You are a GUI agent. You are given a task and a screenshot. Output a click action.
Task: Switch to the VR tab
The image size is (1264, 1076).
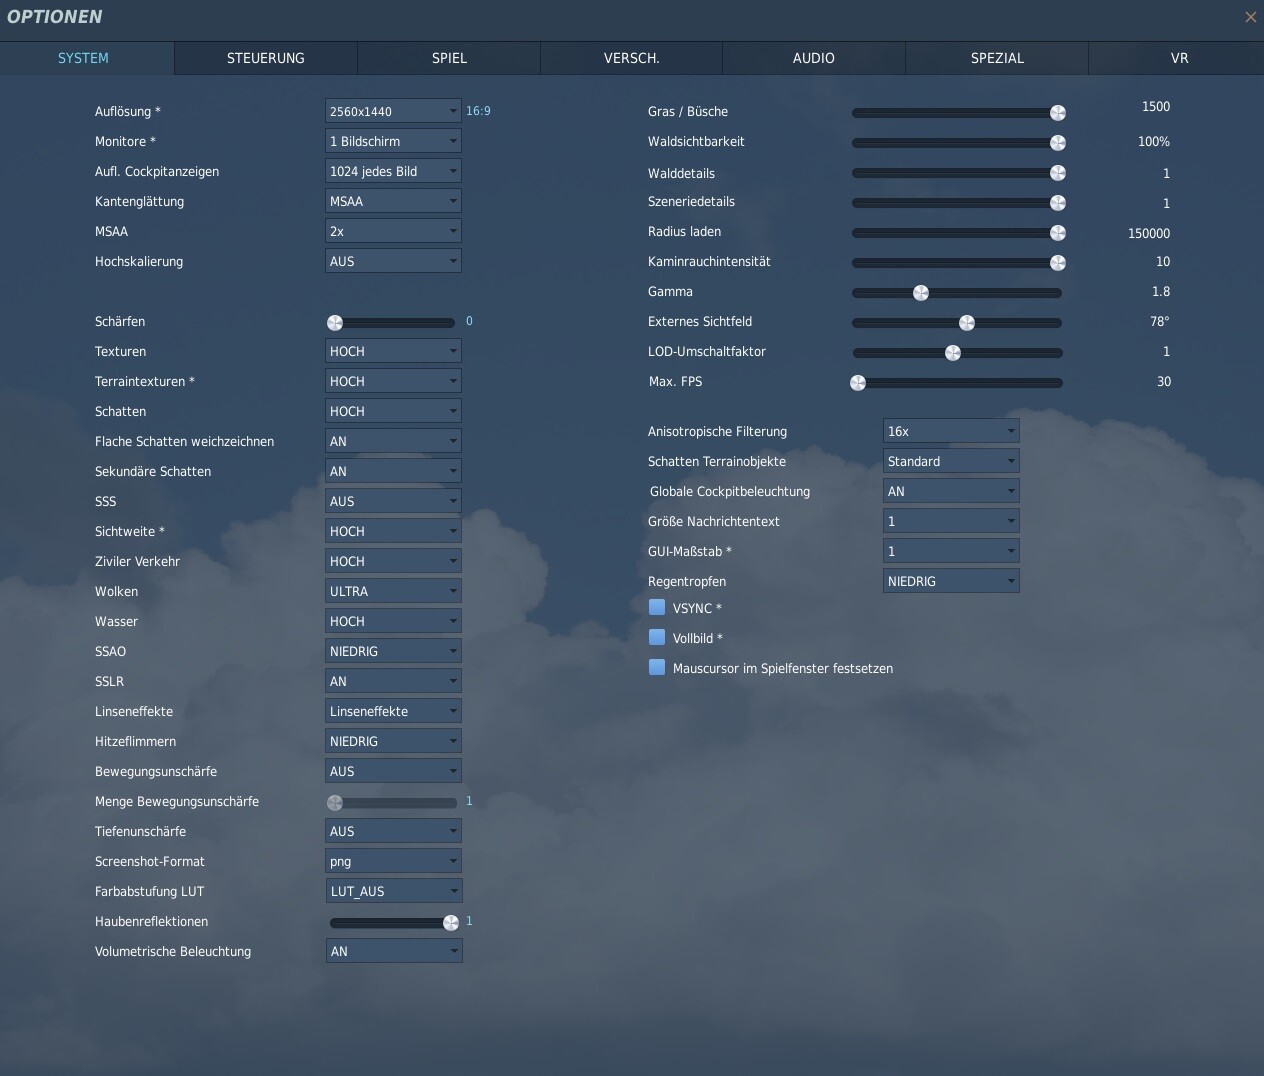click(1179, 58)
